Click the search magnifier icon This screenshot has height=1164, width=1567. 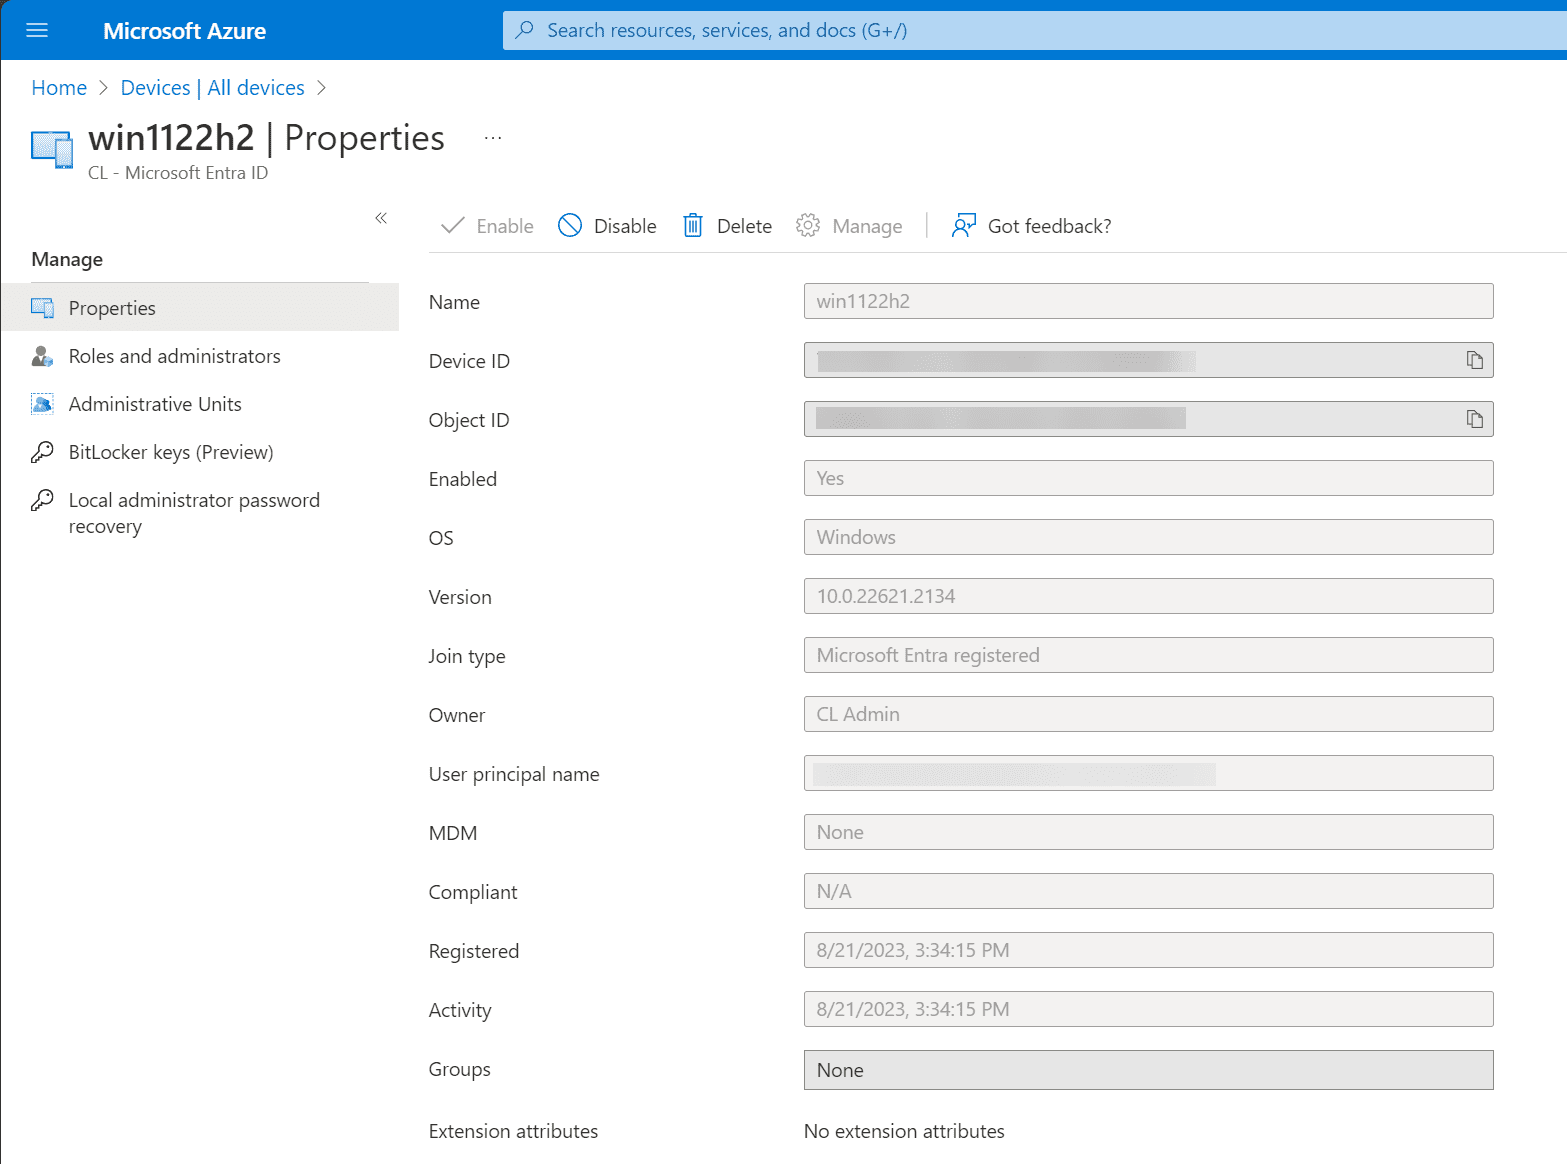[x=524, y=30]
